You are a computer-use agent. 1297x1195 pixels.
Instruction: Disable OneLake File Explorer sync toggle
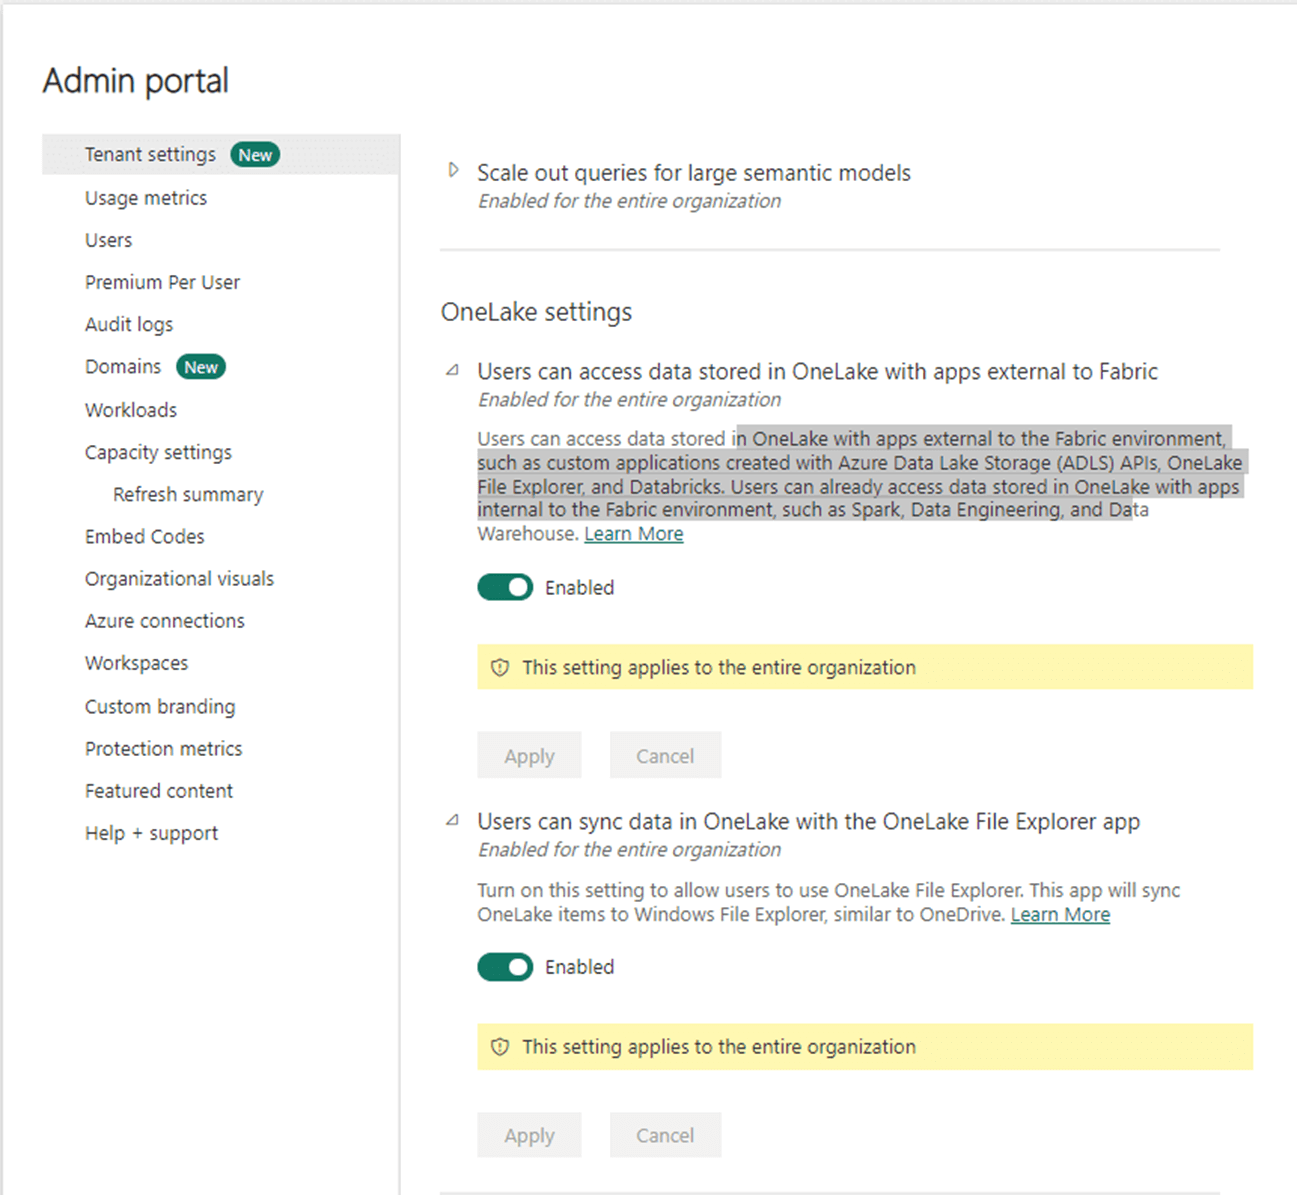[505, 967]
